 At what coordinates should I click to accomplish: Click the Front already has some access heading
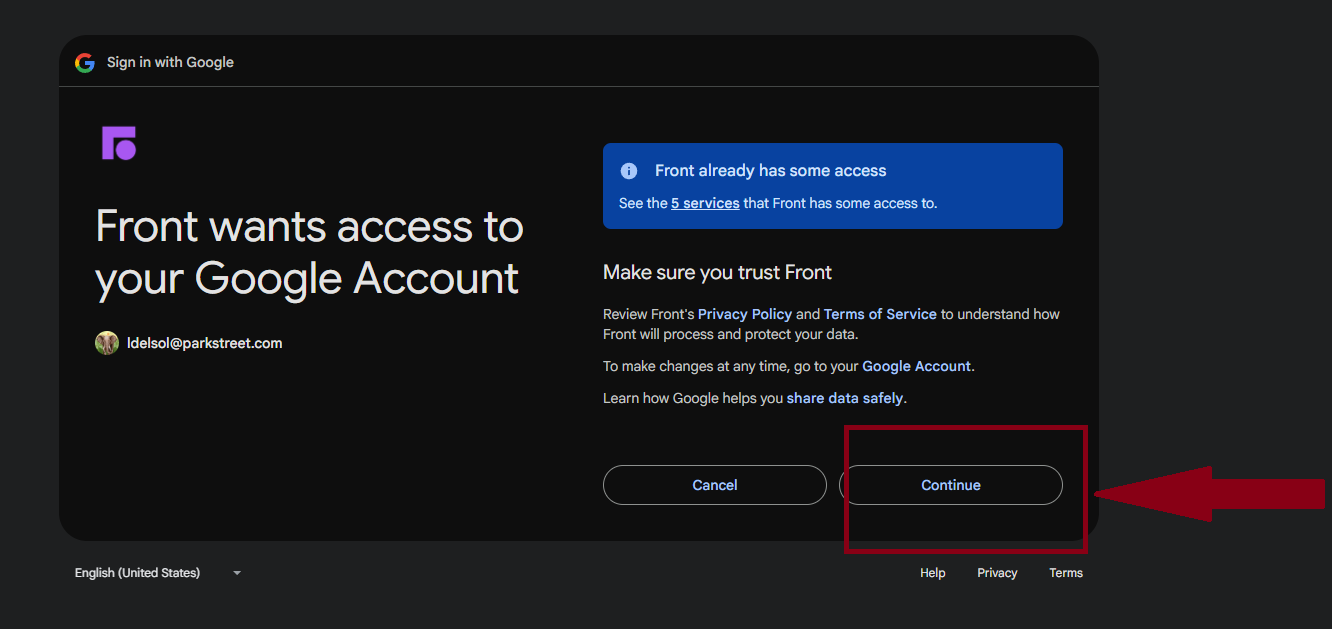coord(771,171)
